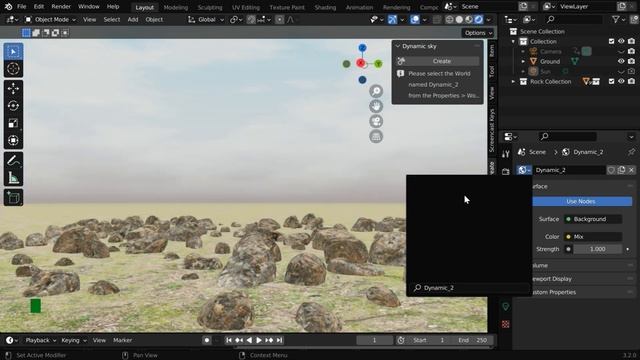Open timeline Marker menu
This screenshot has height=360, width=640.
(122, 340)
